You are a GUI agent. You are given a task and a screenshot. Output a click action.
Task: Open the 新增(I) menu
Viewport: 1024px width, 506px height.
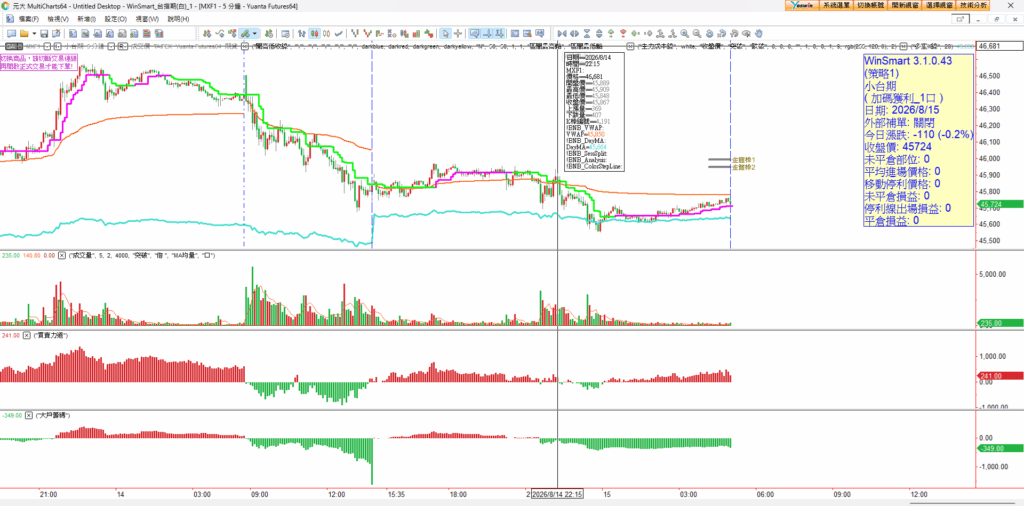tap(86, 19)
